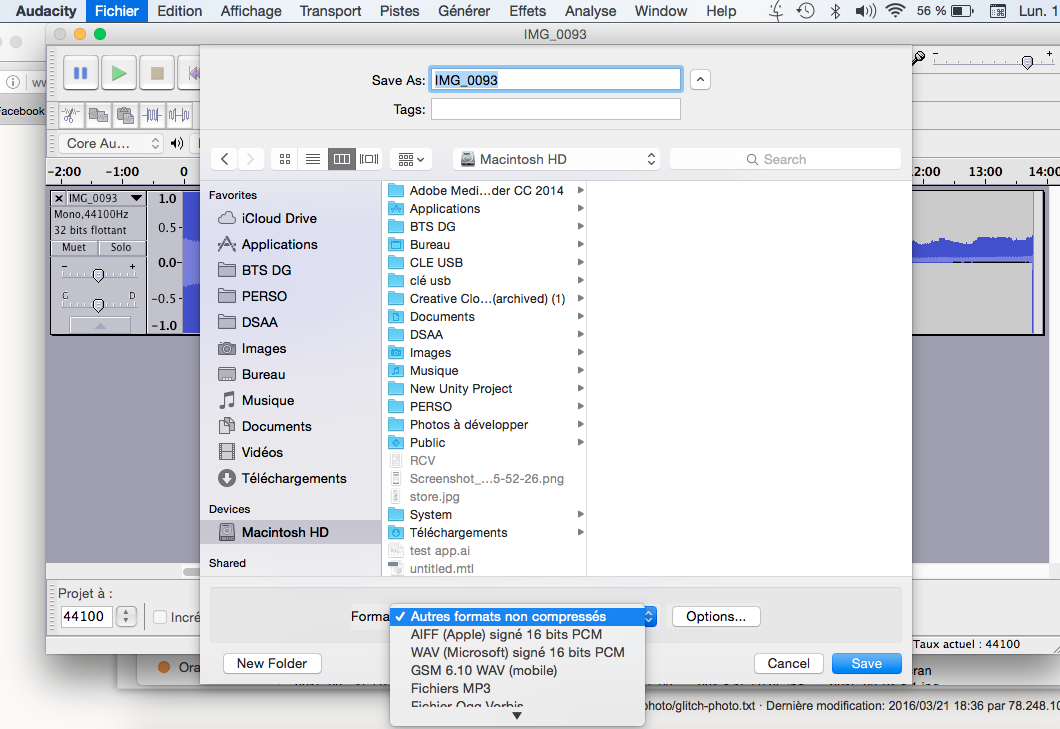Switch file browser to icon view
This screenshot has height=729, width=1060.
(x=285, y=159)
